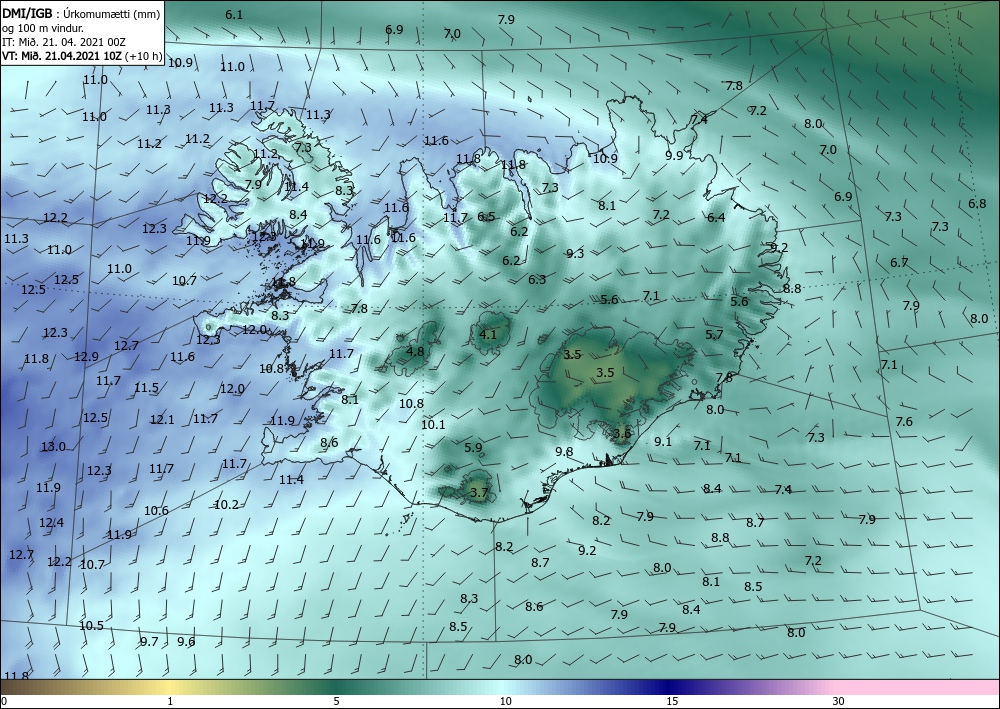Click the 7.6 value on the map

tap(904, 421)
